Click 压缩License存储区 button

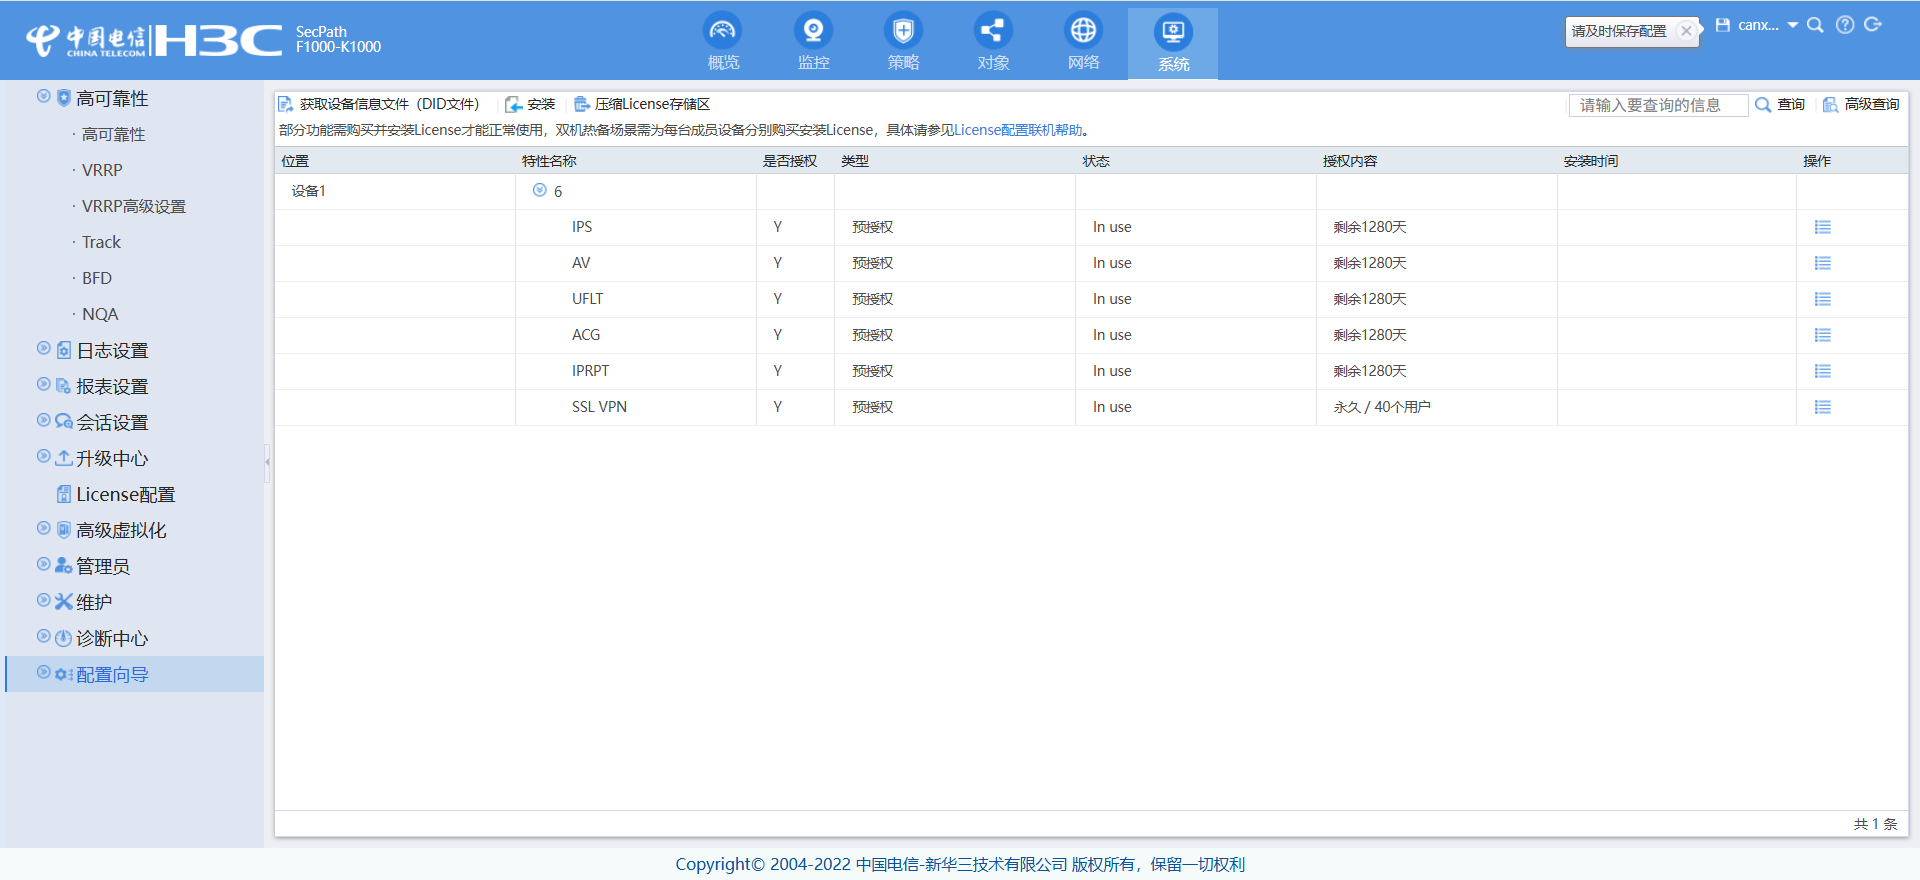tap(642, 104)
